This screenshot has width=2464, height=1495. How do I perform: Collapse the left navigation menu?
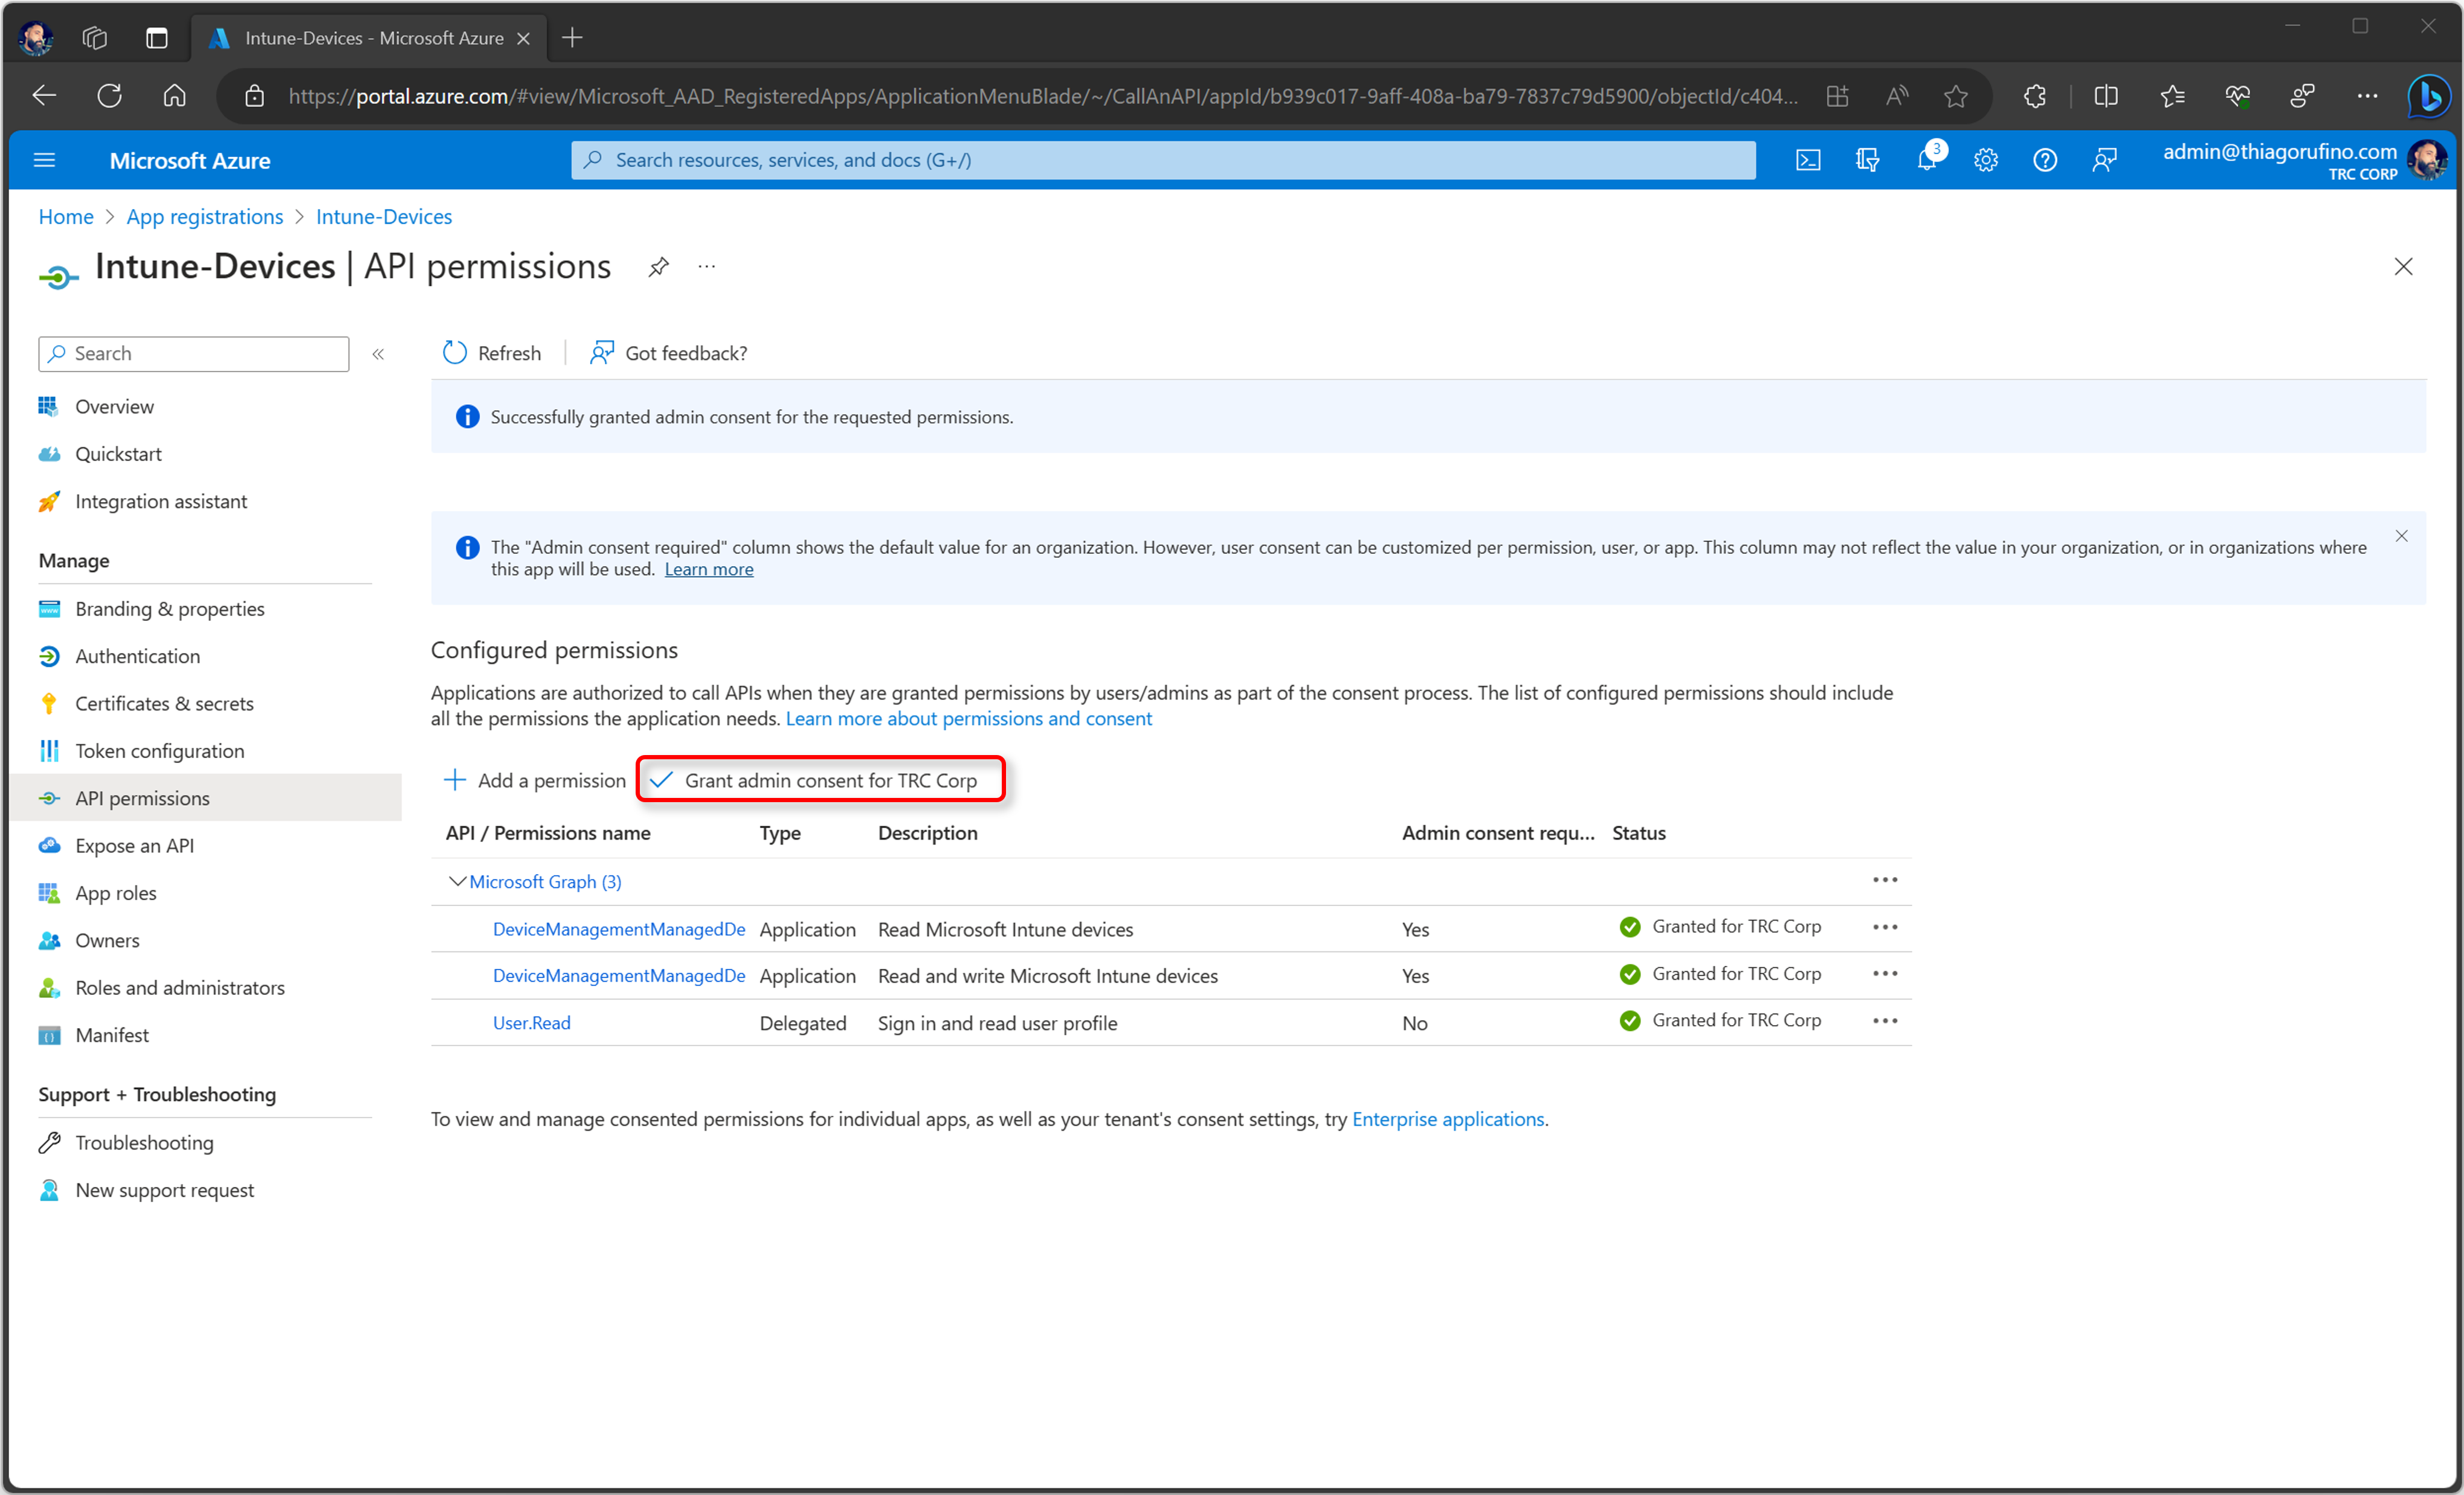pyautogui.click(x=378, y=354)
